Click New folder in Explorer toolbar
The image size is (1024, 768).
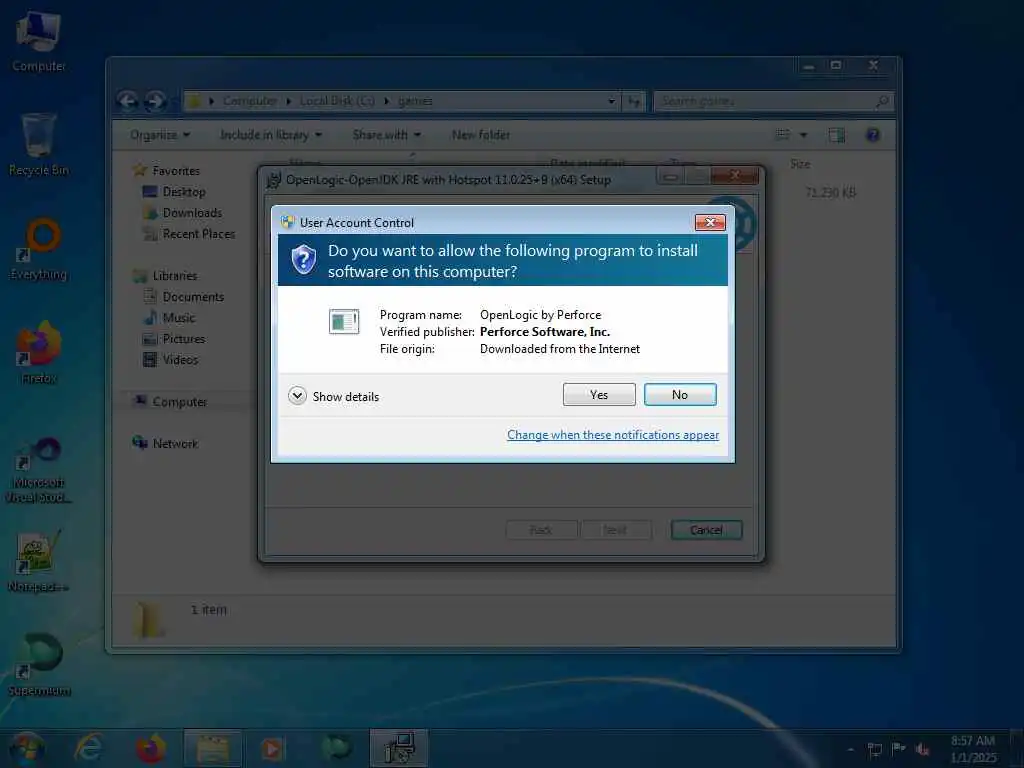point(481,135)
